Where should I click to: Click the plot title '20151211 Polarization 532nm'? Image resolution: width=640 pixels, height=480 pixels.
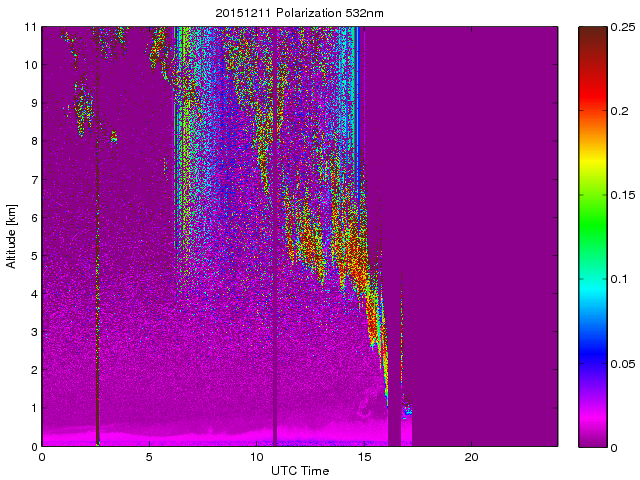pyautogui.click(x=300, y=13)
